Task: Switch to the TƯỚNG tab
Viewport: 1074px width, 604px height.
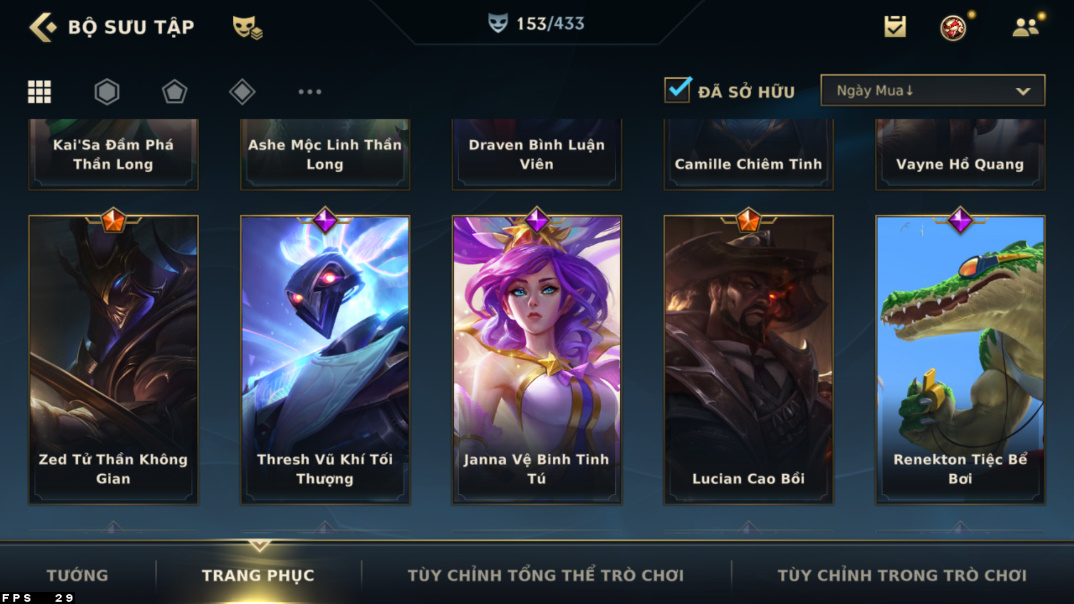Action: [x=77, y=575]
